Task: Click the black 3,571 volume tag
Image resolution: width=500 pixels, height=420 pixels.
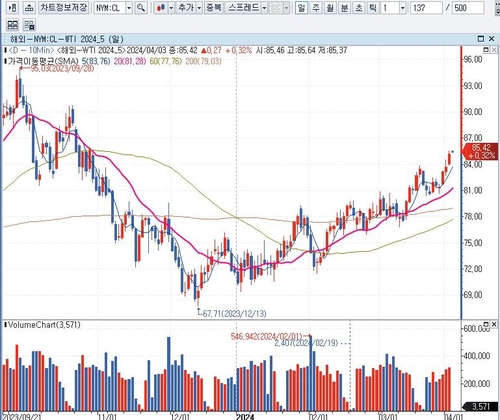Action: (x=480, y=406)
